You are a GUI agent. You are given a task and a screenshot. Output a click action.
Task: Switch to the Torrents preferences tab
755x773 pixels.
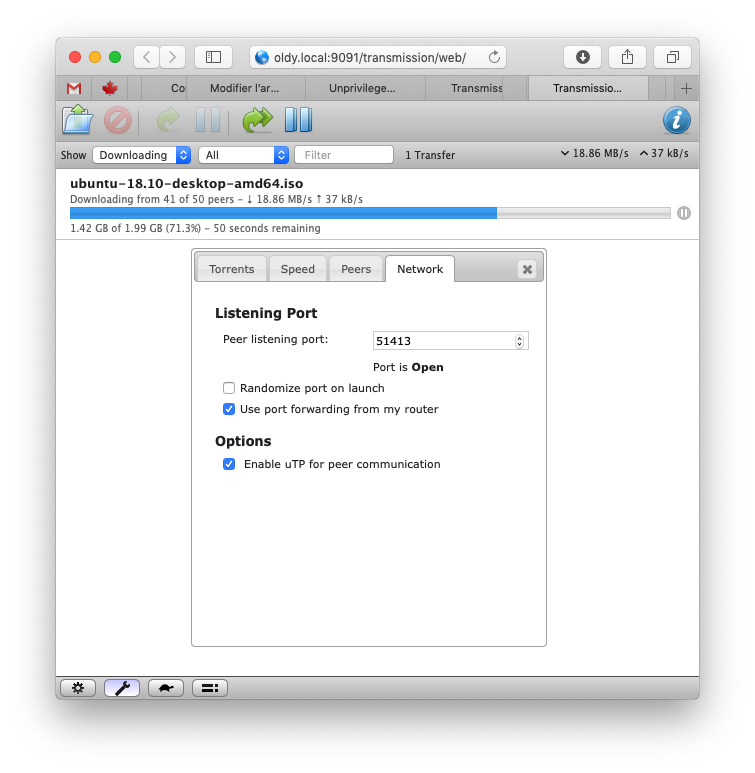(x=231, y=269)
